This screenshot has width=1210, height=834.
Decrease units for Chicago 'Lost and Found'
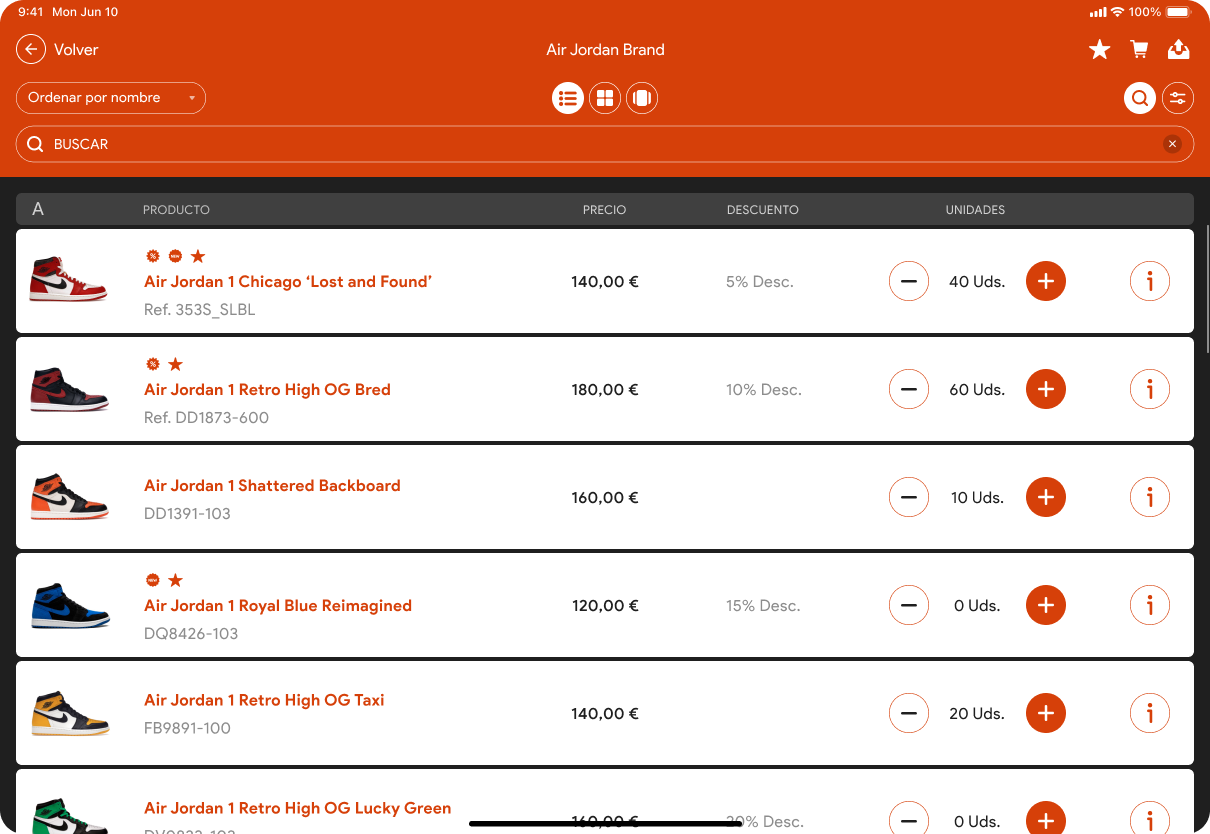909,281
